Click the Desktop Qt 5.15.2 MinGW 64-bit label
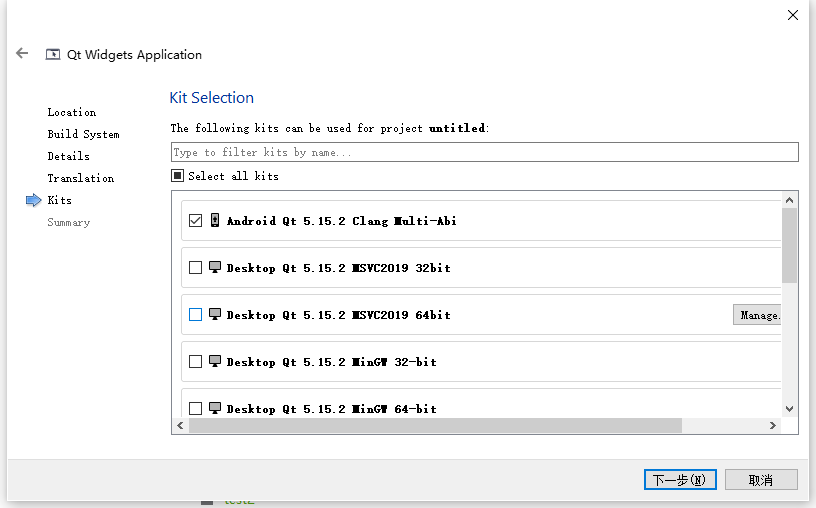 point(332,409)
